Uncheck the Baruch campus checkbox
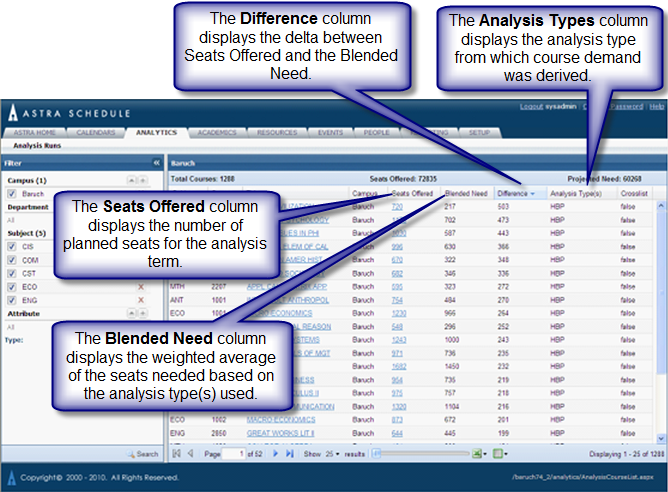This screenshot has height=492, width=668. click(x=12, y=194)
